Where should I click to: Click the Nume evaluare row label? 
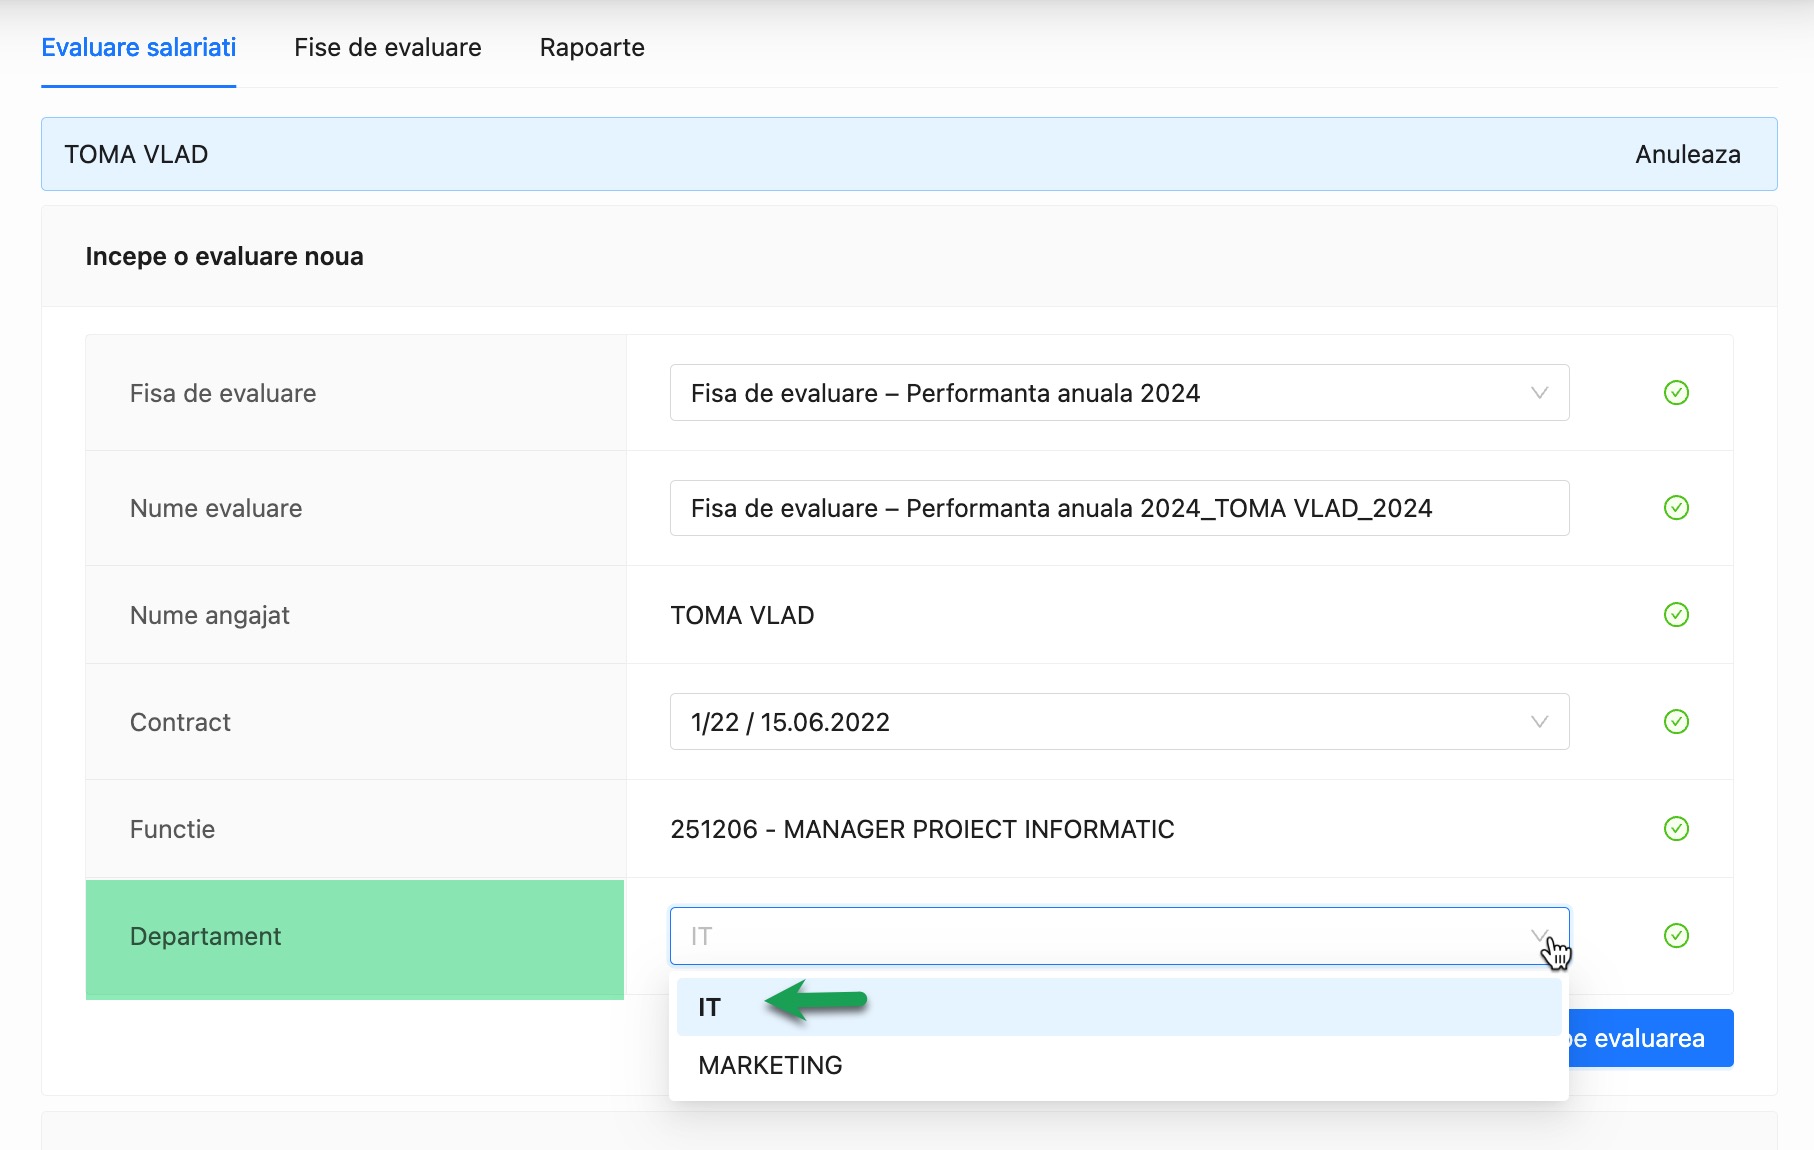tap(216, 508)
